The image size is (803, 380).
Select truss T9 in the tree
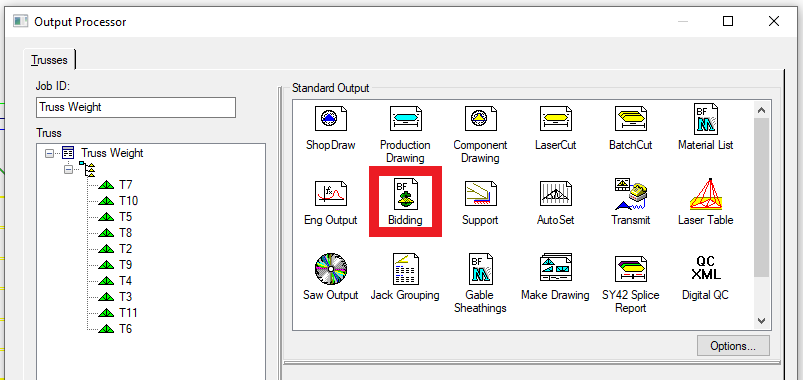tap(125, 265)
